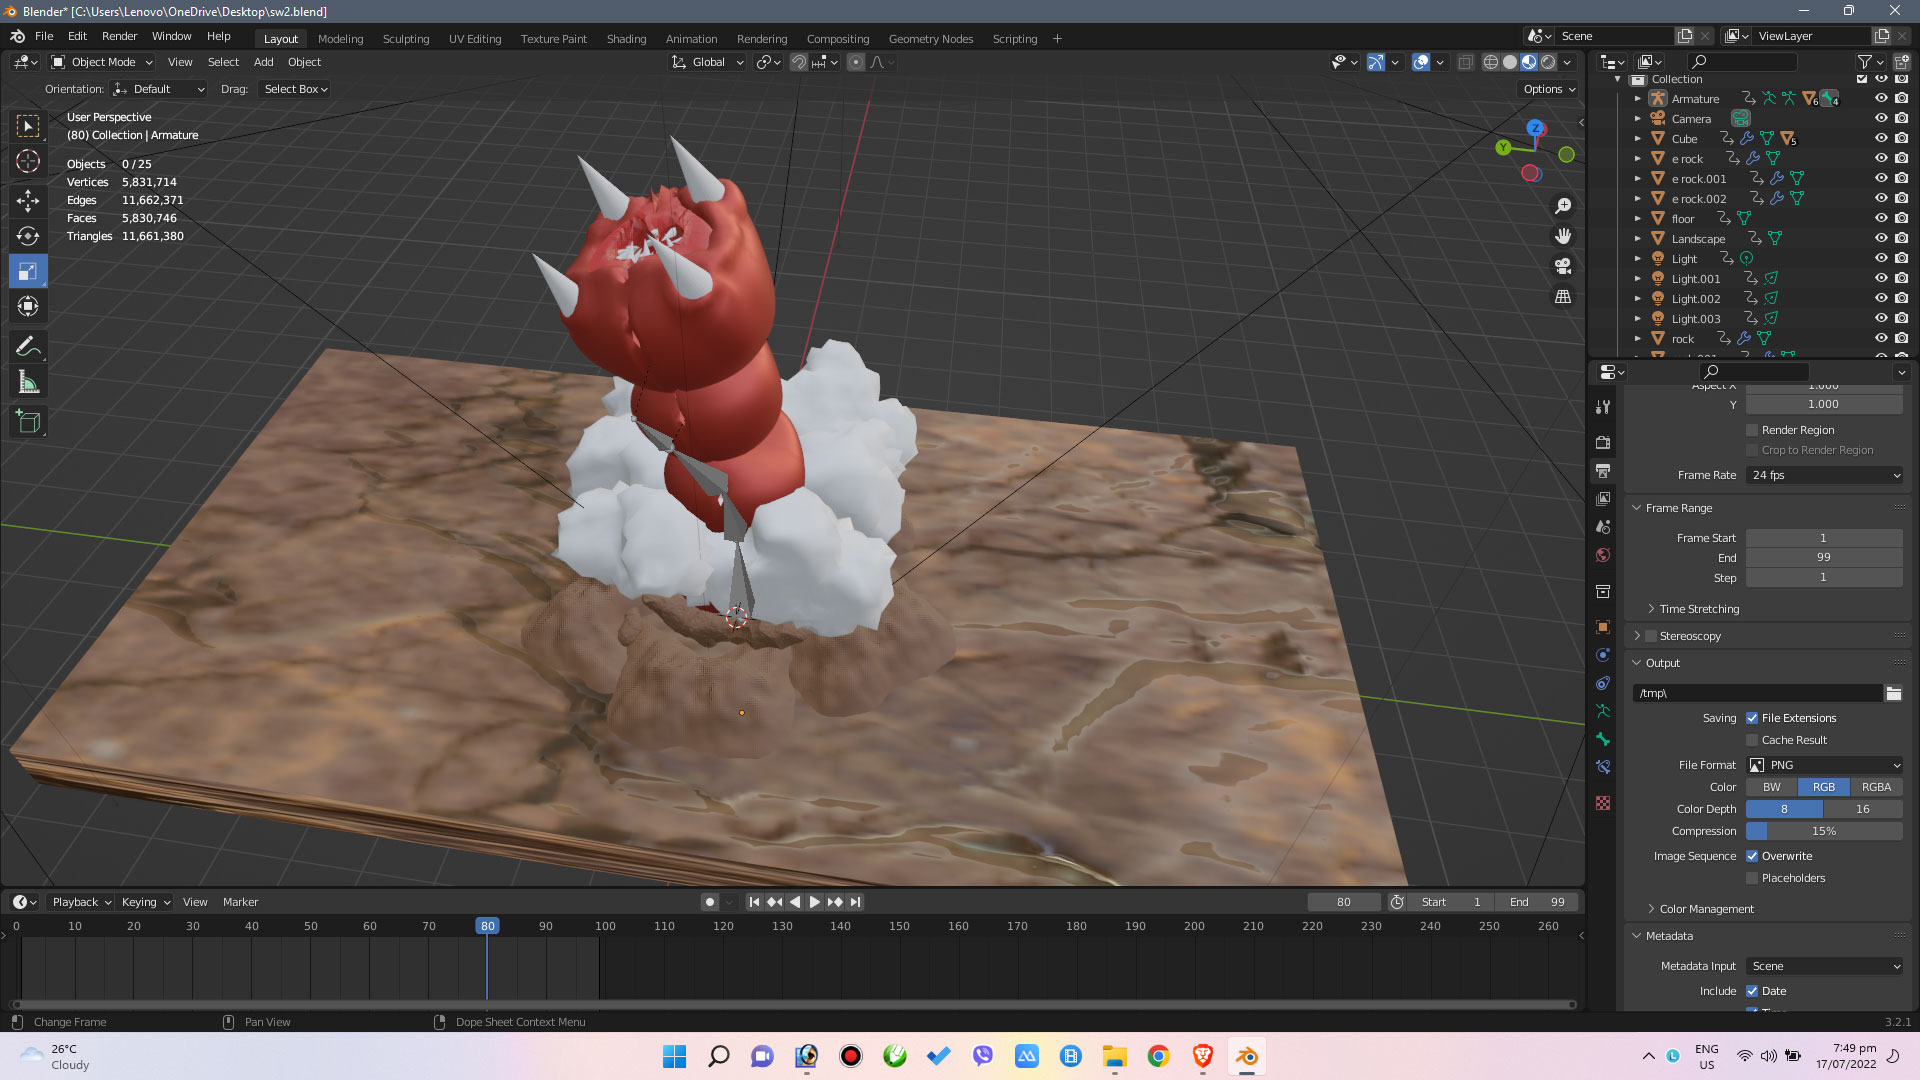Image resolution: width=1920 pixels, height=1080 pixels.
Task: Set Color Depth to 16
Action: tap(1862, 809)
